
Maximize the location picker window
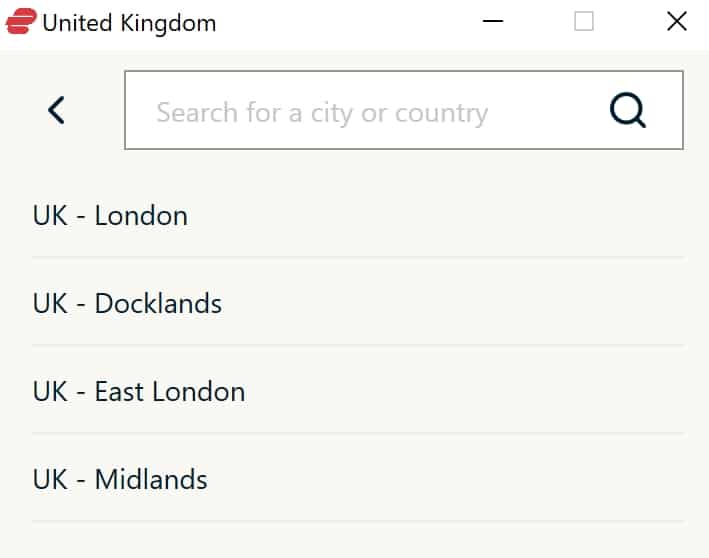[x=584, y=21]
